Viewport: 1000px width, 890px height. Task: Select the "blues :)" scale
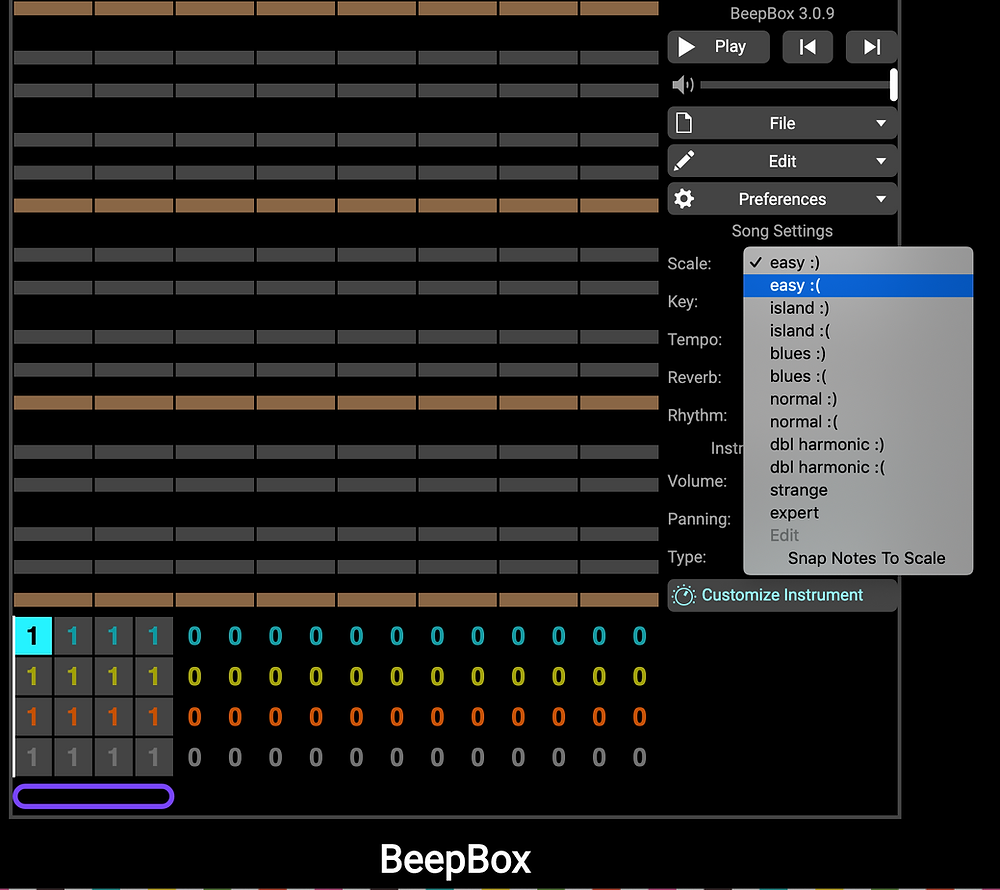tap(858, 354)
